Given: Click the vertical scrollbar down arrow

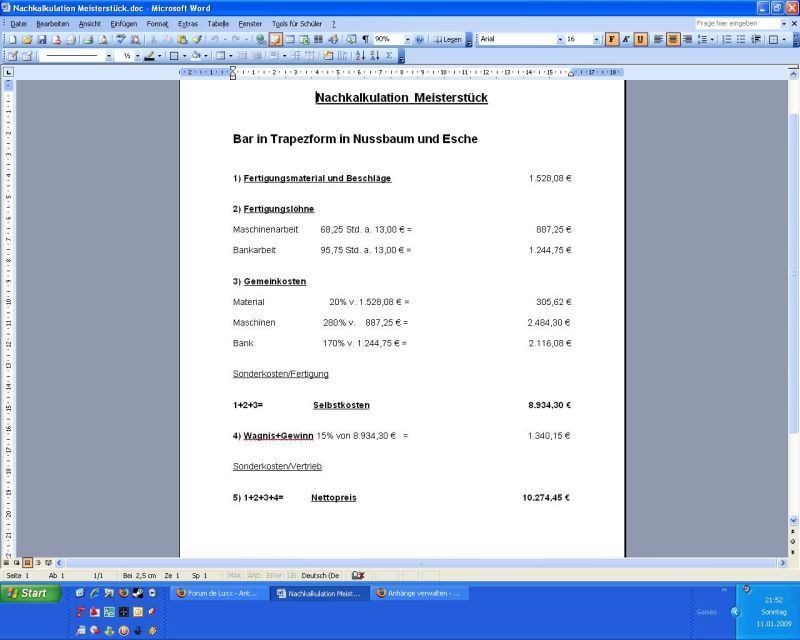Looking at the screenshot, I should (x=793, y=521).
